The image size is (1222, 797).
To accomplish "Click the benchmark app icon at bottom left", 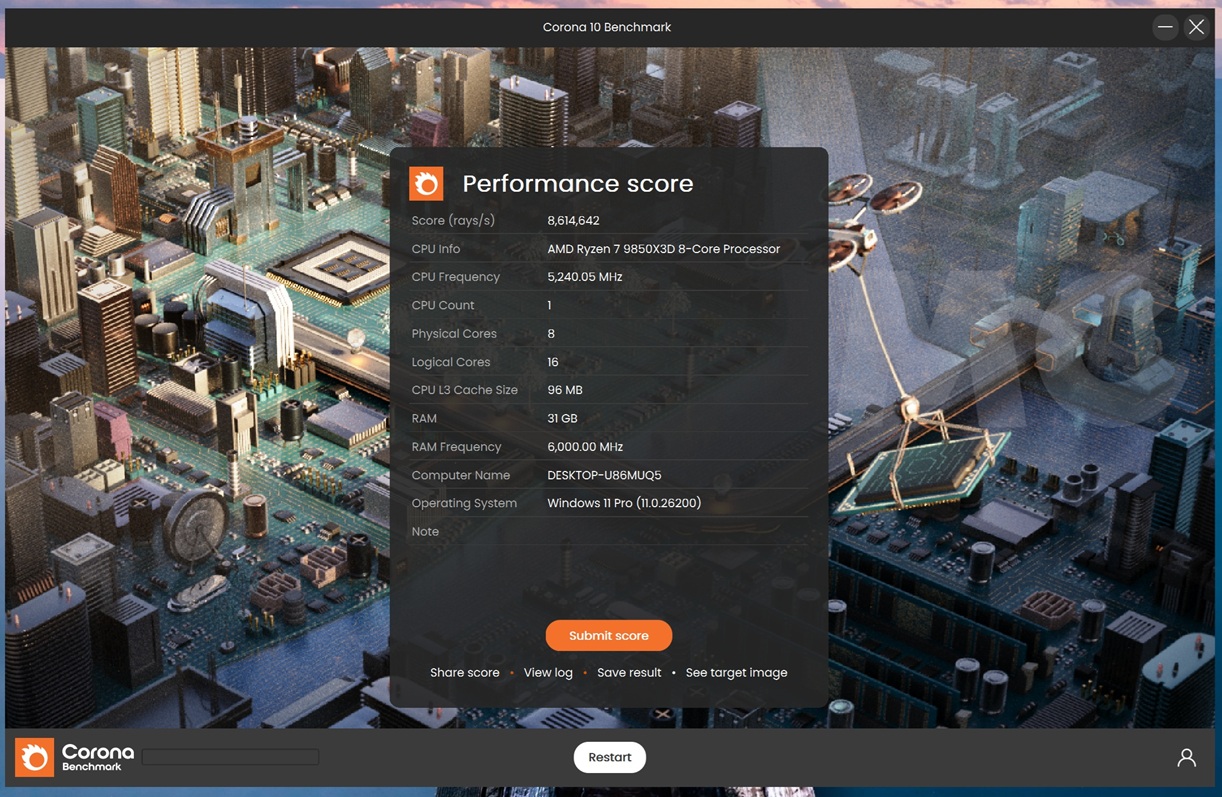I will click(33, 756).
